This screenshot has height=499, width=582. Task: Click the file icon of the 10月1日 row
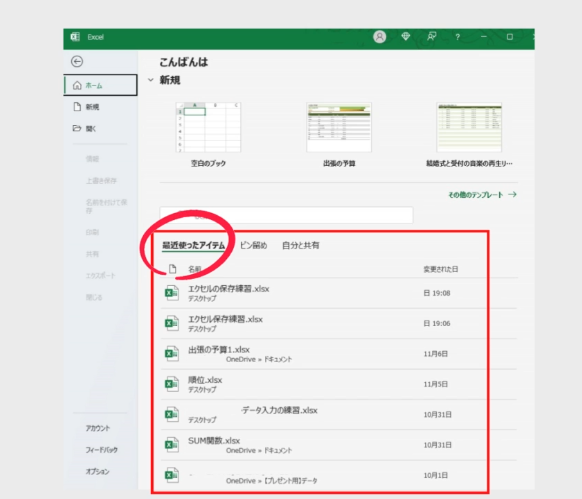[x=172, y=475]
